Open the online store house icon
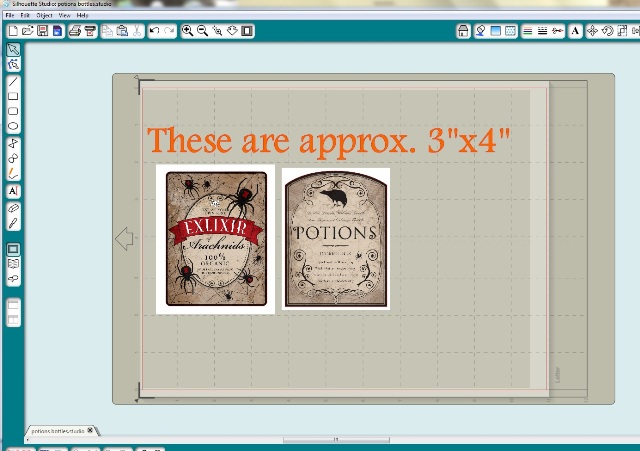The width and height of the screenshot is (640, 451). pos(463,31)
